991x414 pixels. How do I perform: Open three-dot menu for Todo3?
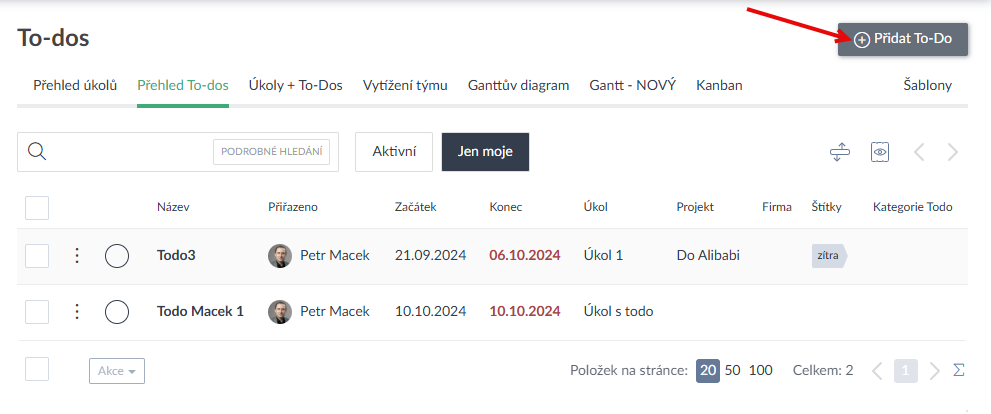point(77,255)
